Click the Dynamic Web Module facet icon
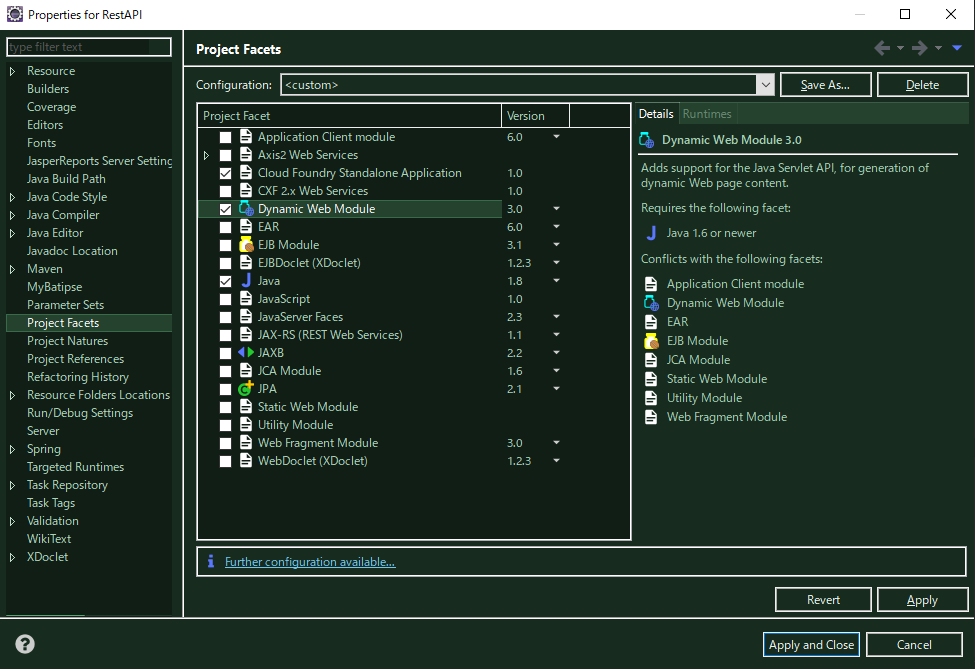 246,208
